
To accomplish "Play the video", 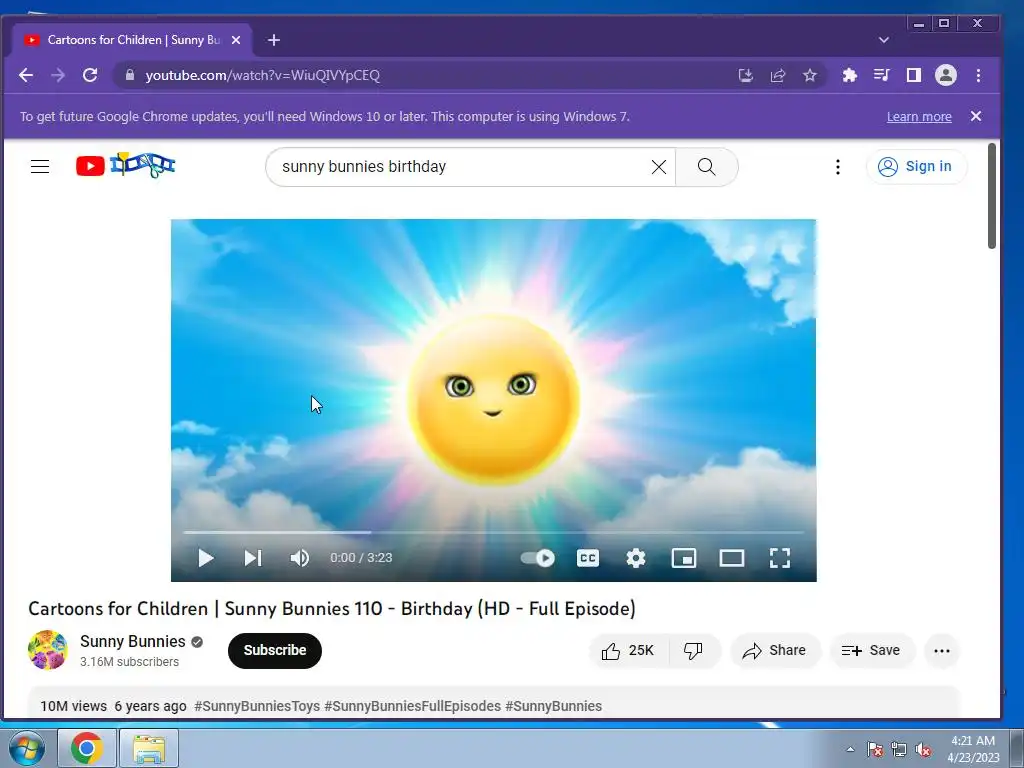I will (206, 558).
